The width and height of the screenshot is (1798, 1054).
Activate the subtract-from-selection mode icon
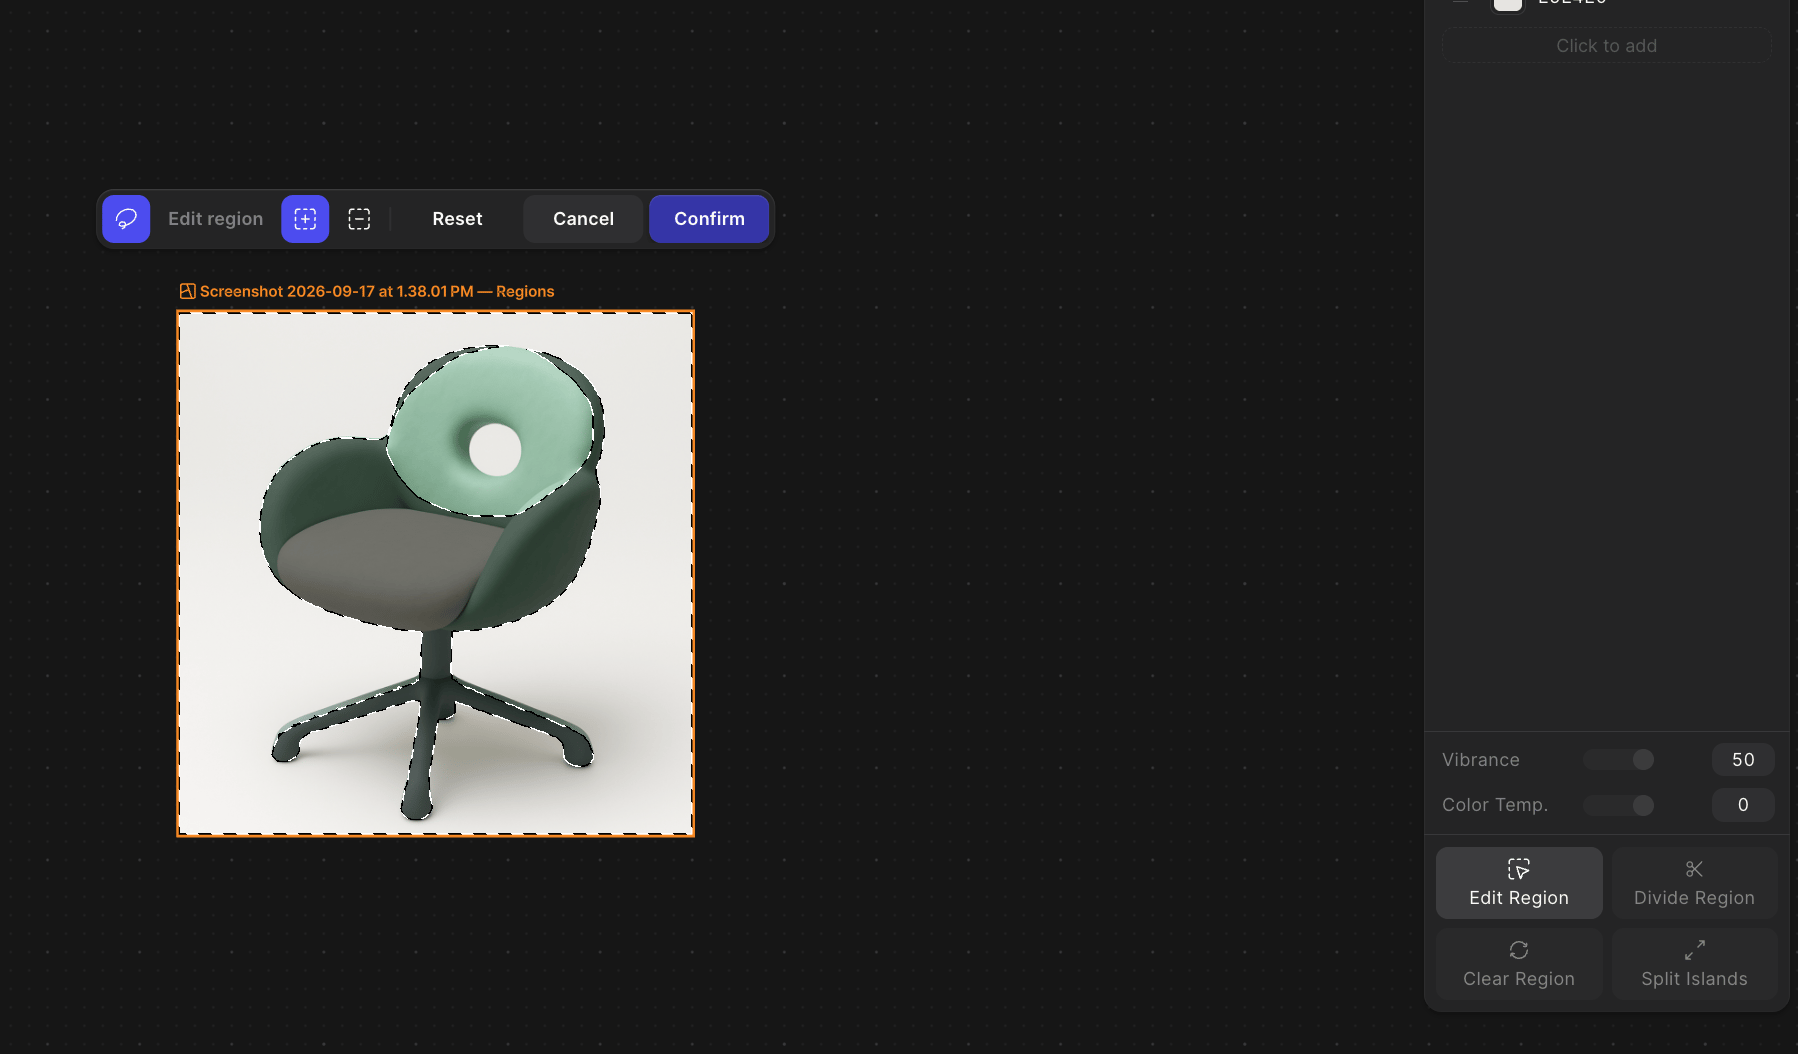359,219
